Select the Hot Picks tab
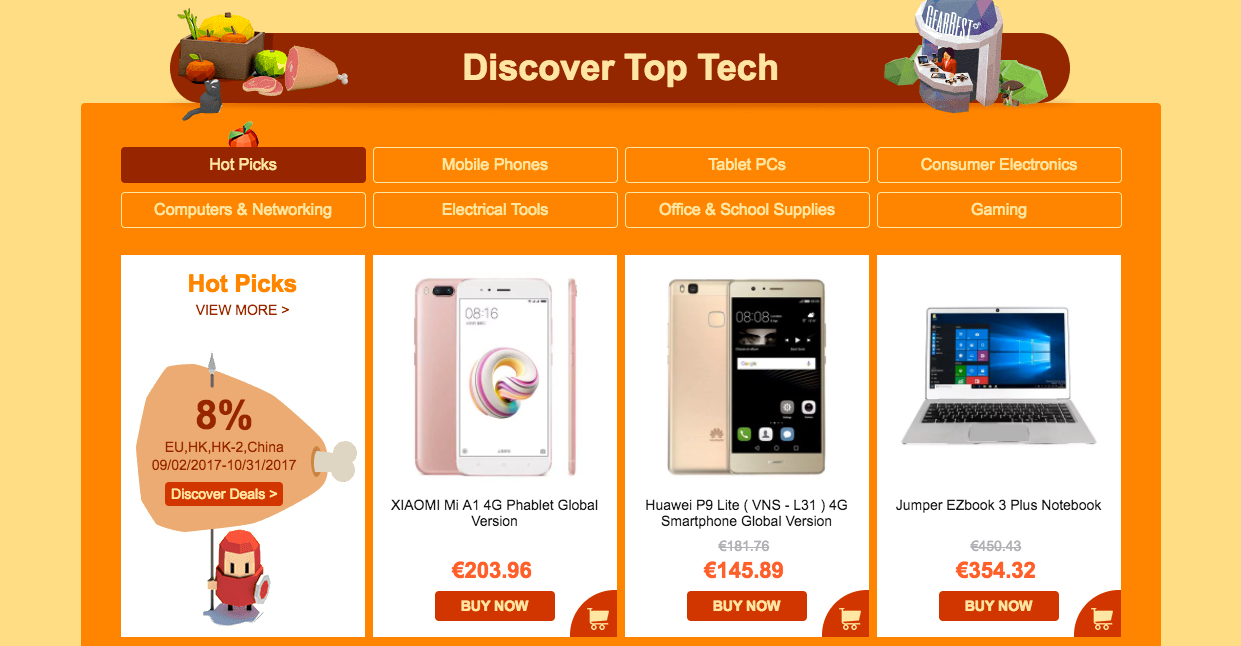1241x646 pixels. pos(243,165)
